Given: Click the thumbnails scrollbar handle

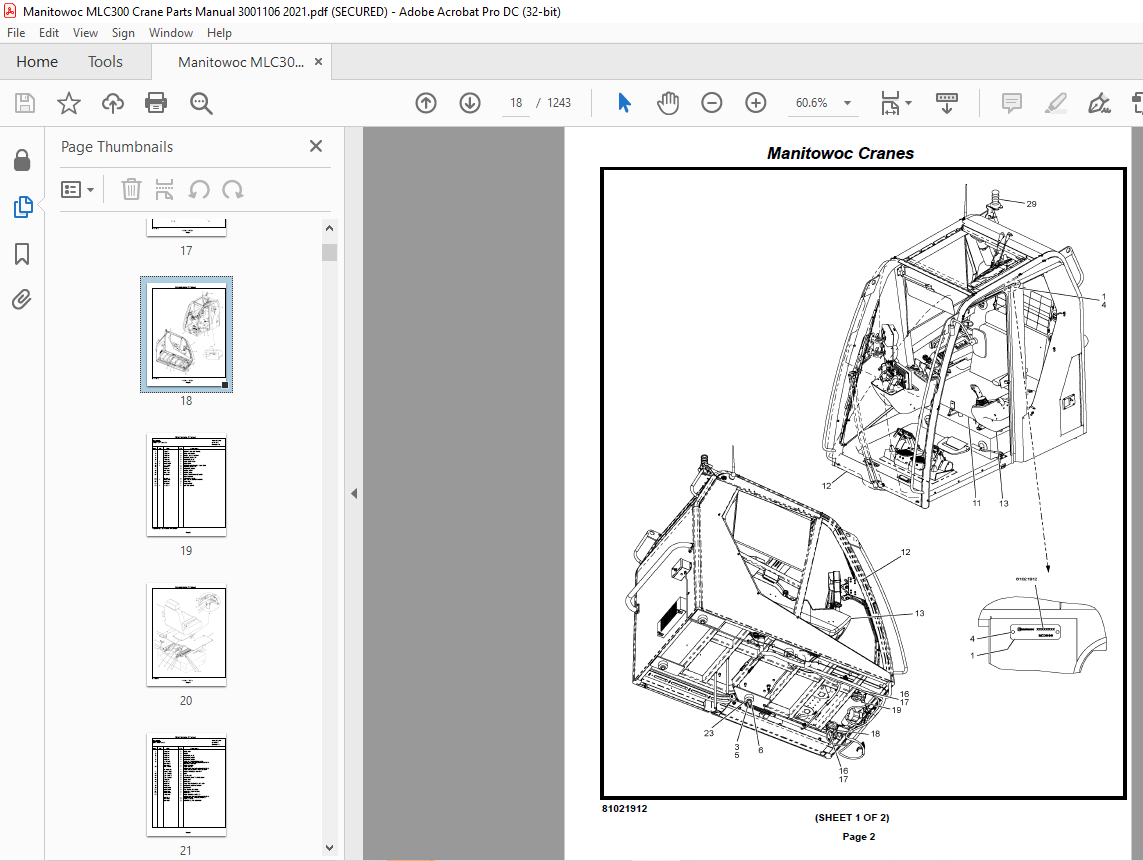Looking at the screenshot, I should (x=329, y=252).
